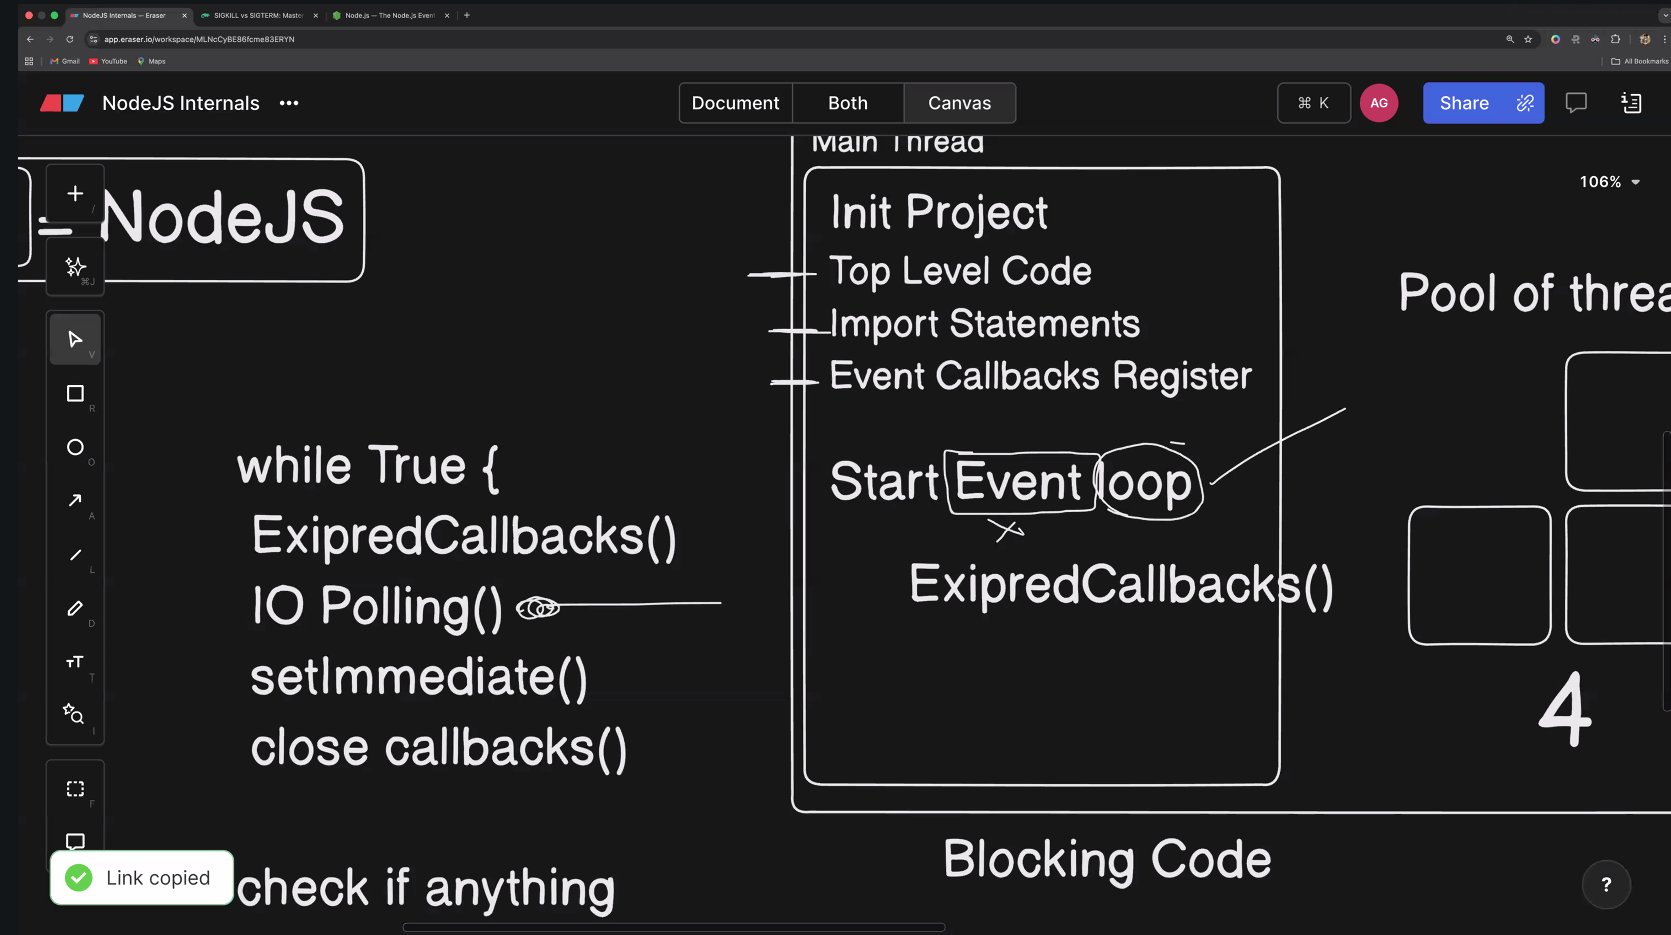Select the "setImmediate()" text
This screenshot has width=1671, height=935.
[419, 677]
